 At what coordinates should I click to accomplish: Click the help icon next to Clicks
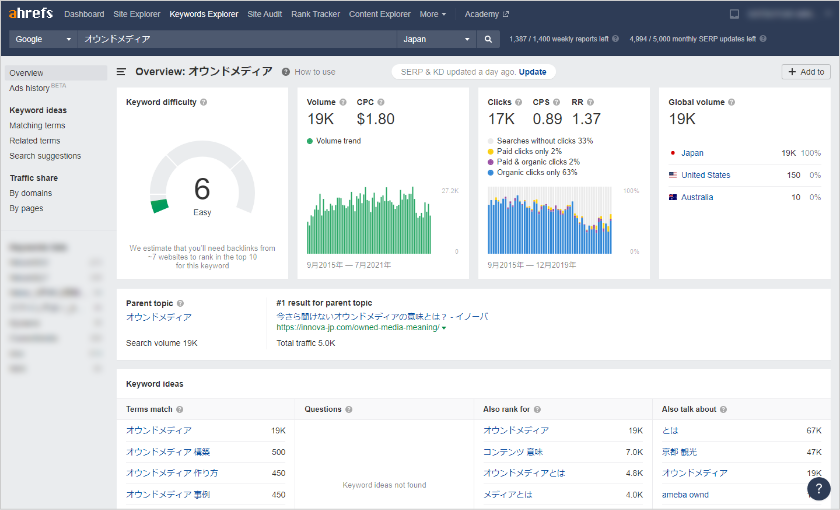coord(519,102)
